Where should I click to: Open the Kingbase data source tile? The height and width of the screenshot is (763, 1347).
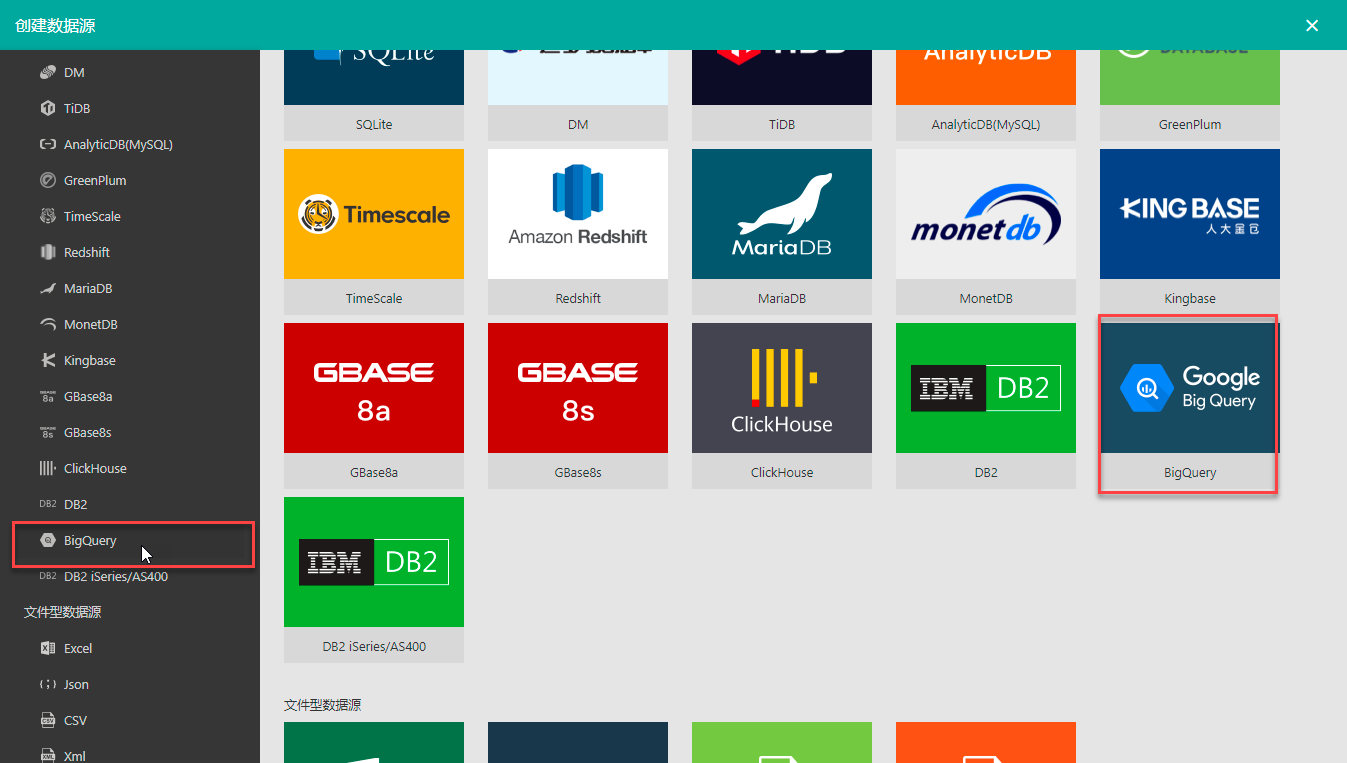click(x=1190, y=232)
